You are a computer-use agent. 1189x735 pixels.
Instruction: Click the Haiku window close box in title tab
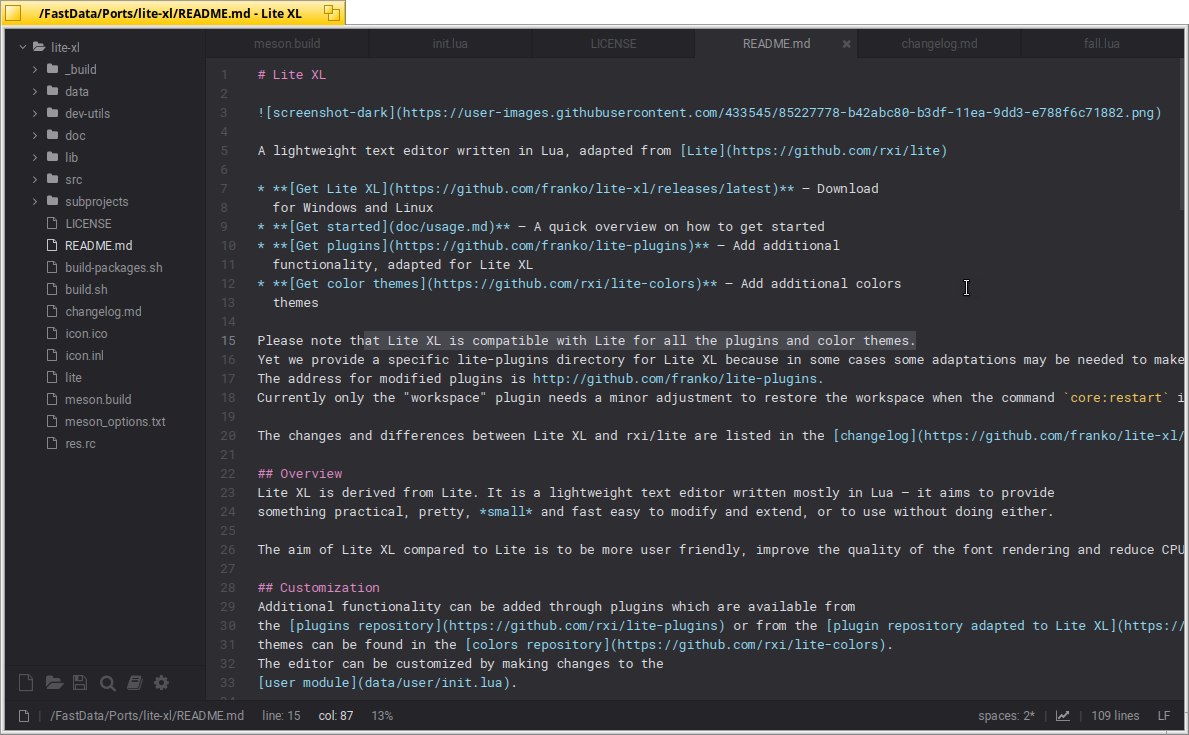coord(13,13)
